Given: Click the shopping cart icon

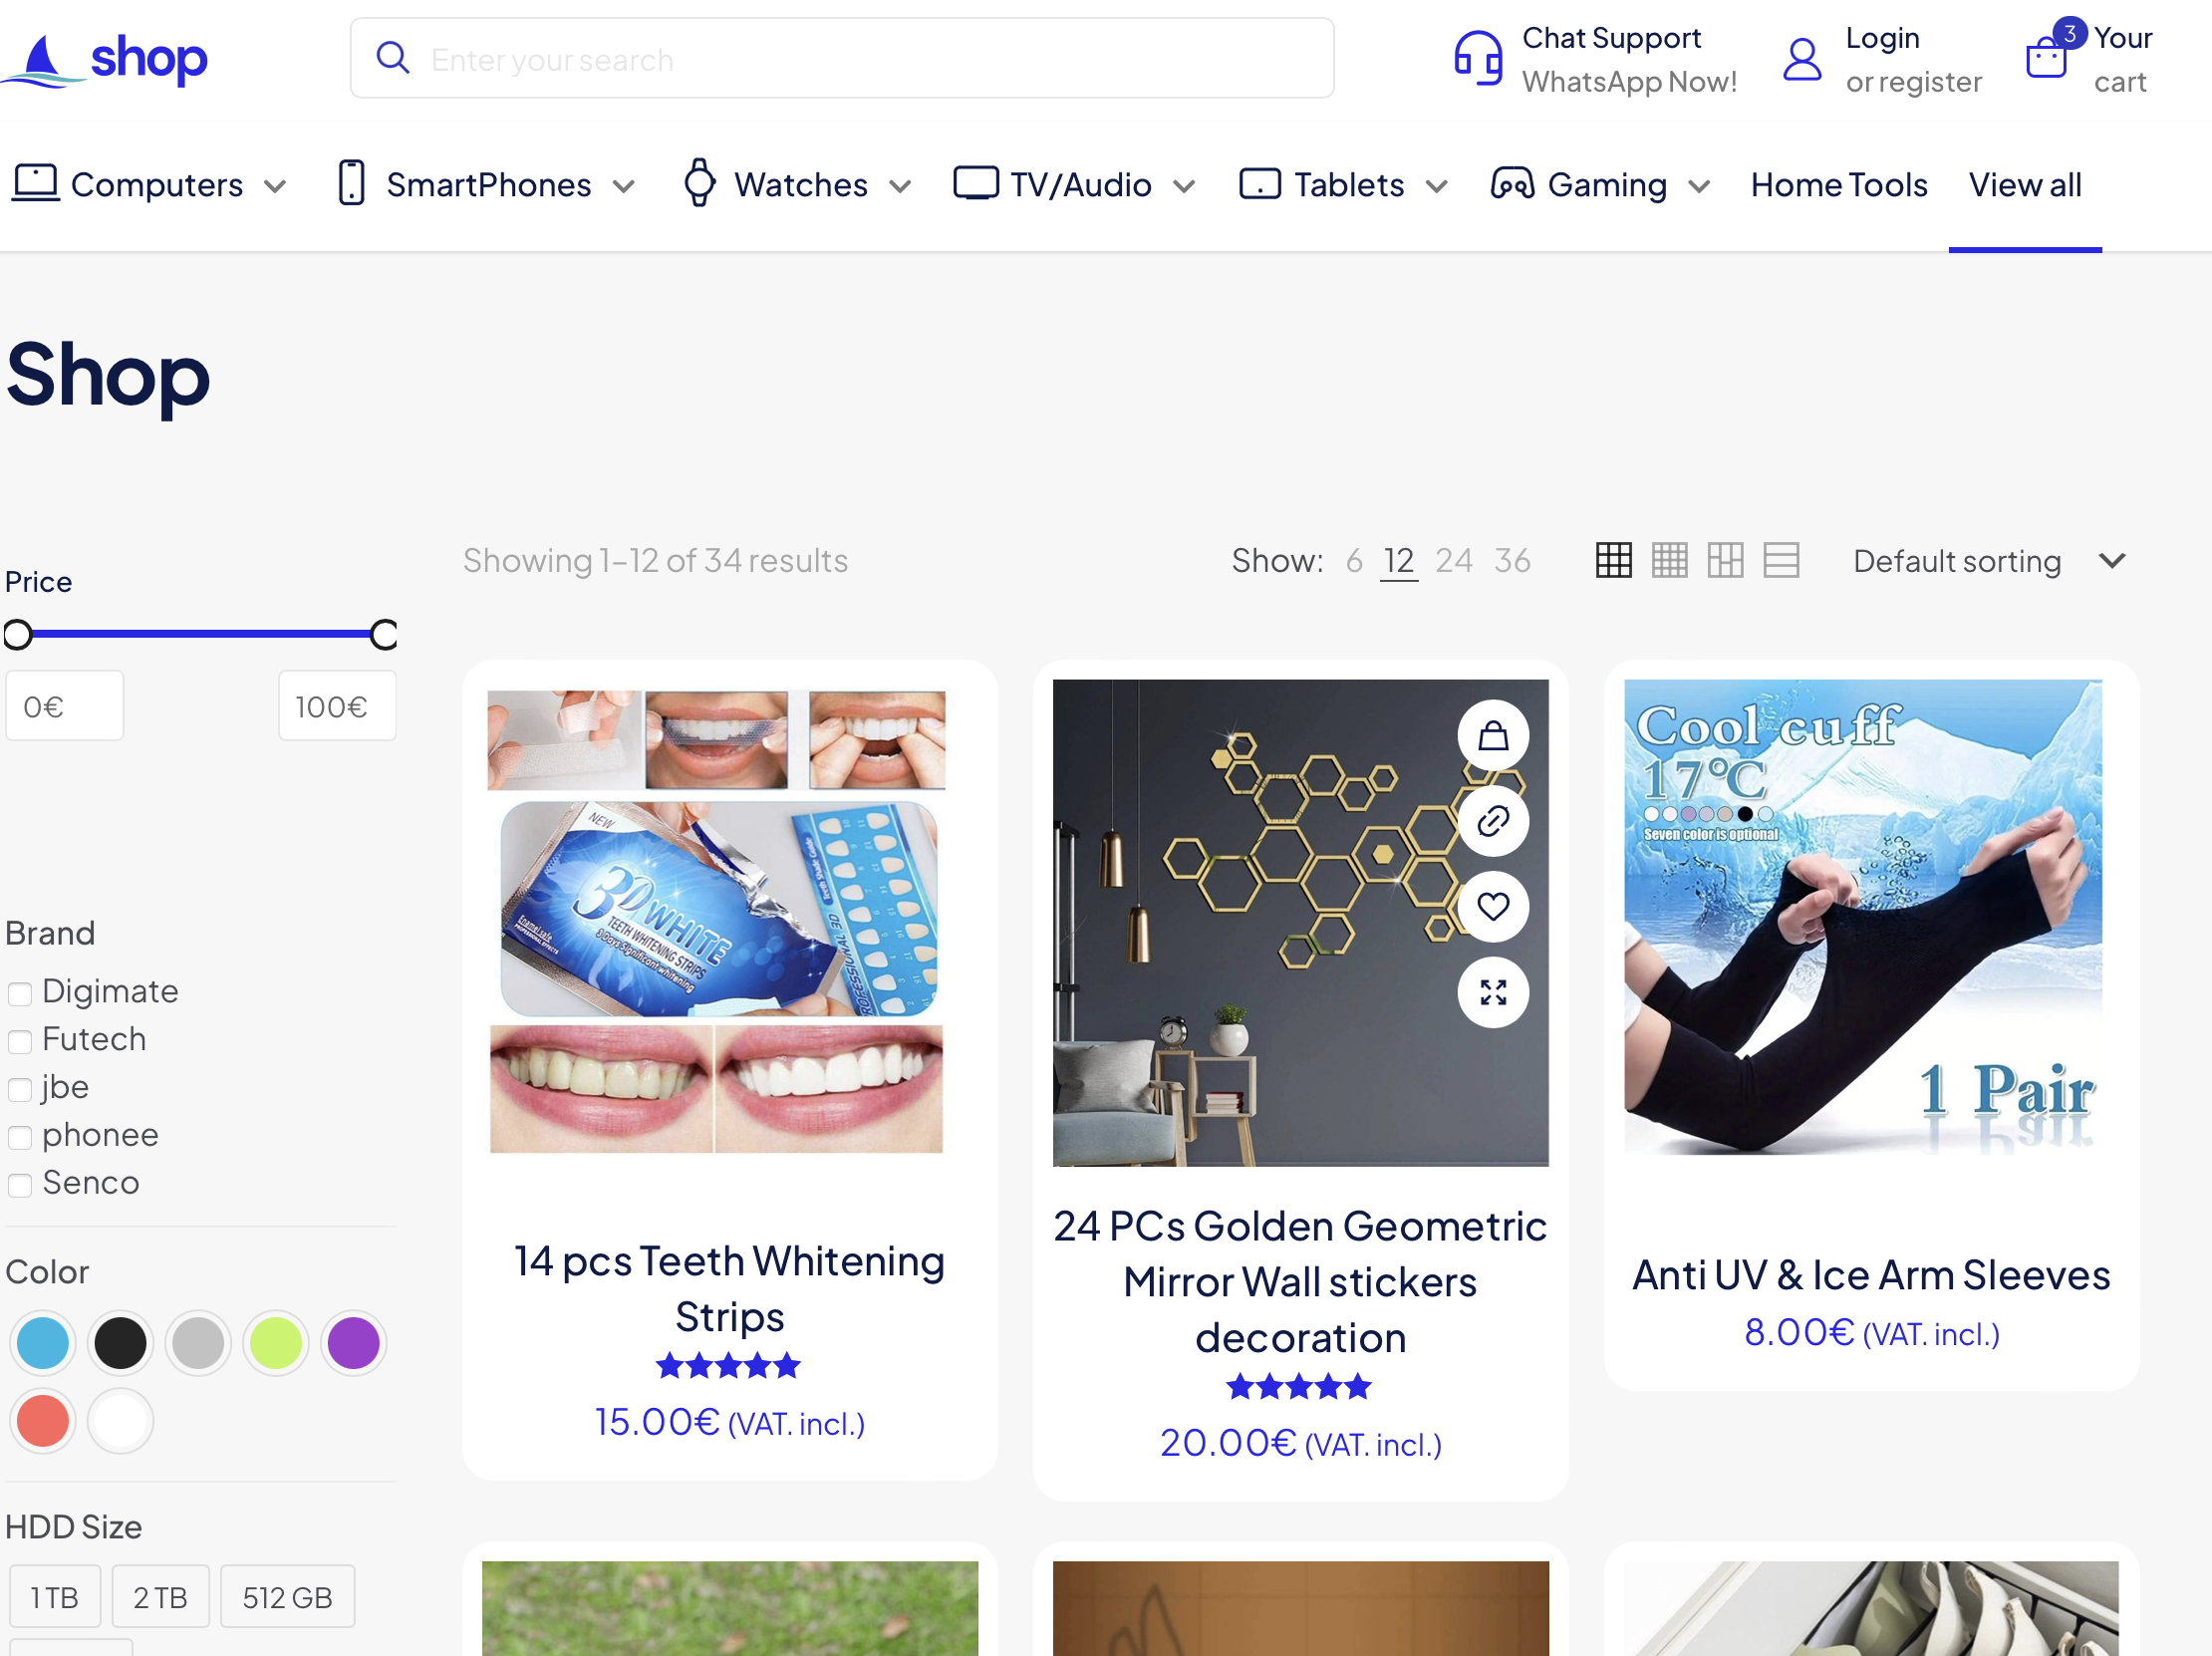Looking at the screenshot, I should (x=2045, y=58).
